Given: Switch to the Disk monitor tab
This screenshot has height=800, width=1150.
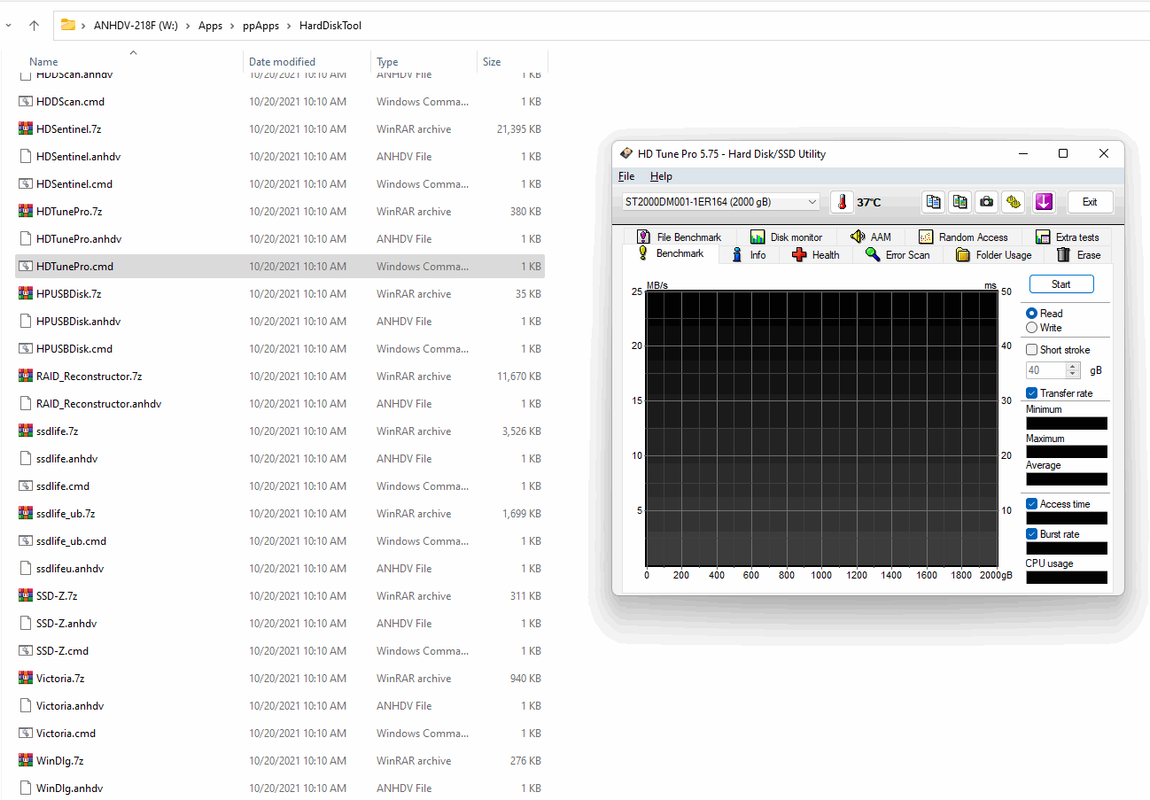Looking at the screenshot, I should point(785,237).
